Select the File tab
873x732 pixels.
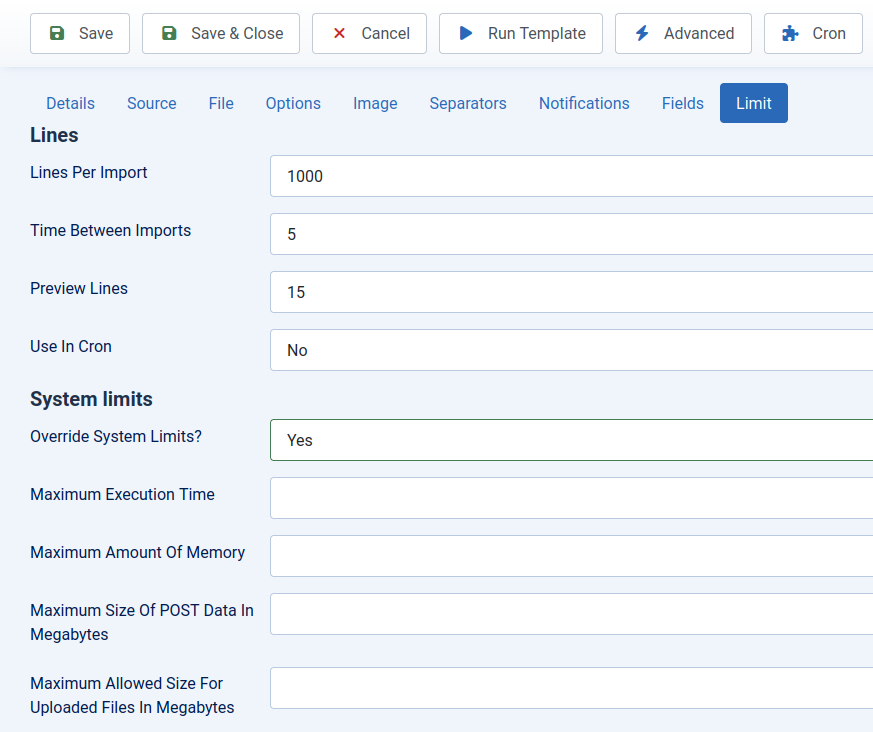tap(221, 103)
